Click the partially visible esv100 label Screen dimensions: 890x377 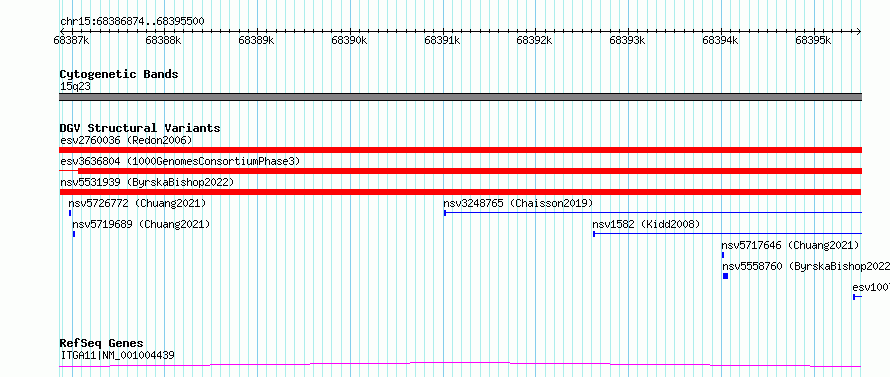[x=871, y=287]
